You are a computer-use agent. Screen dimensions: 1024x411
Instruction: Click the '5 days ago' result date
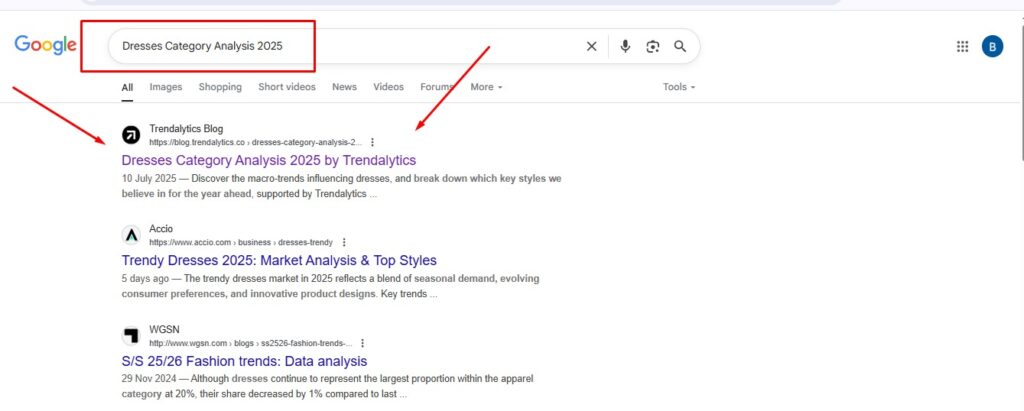pyautogui.click(x=144, y=278)
